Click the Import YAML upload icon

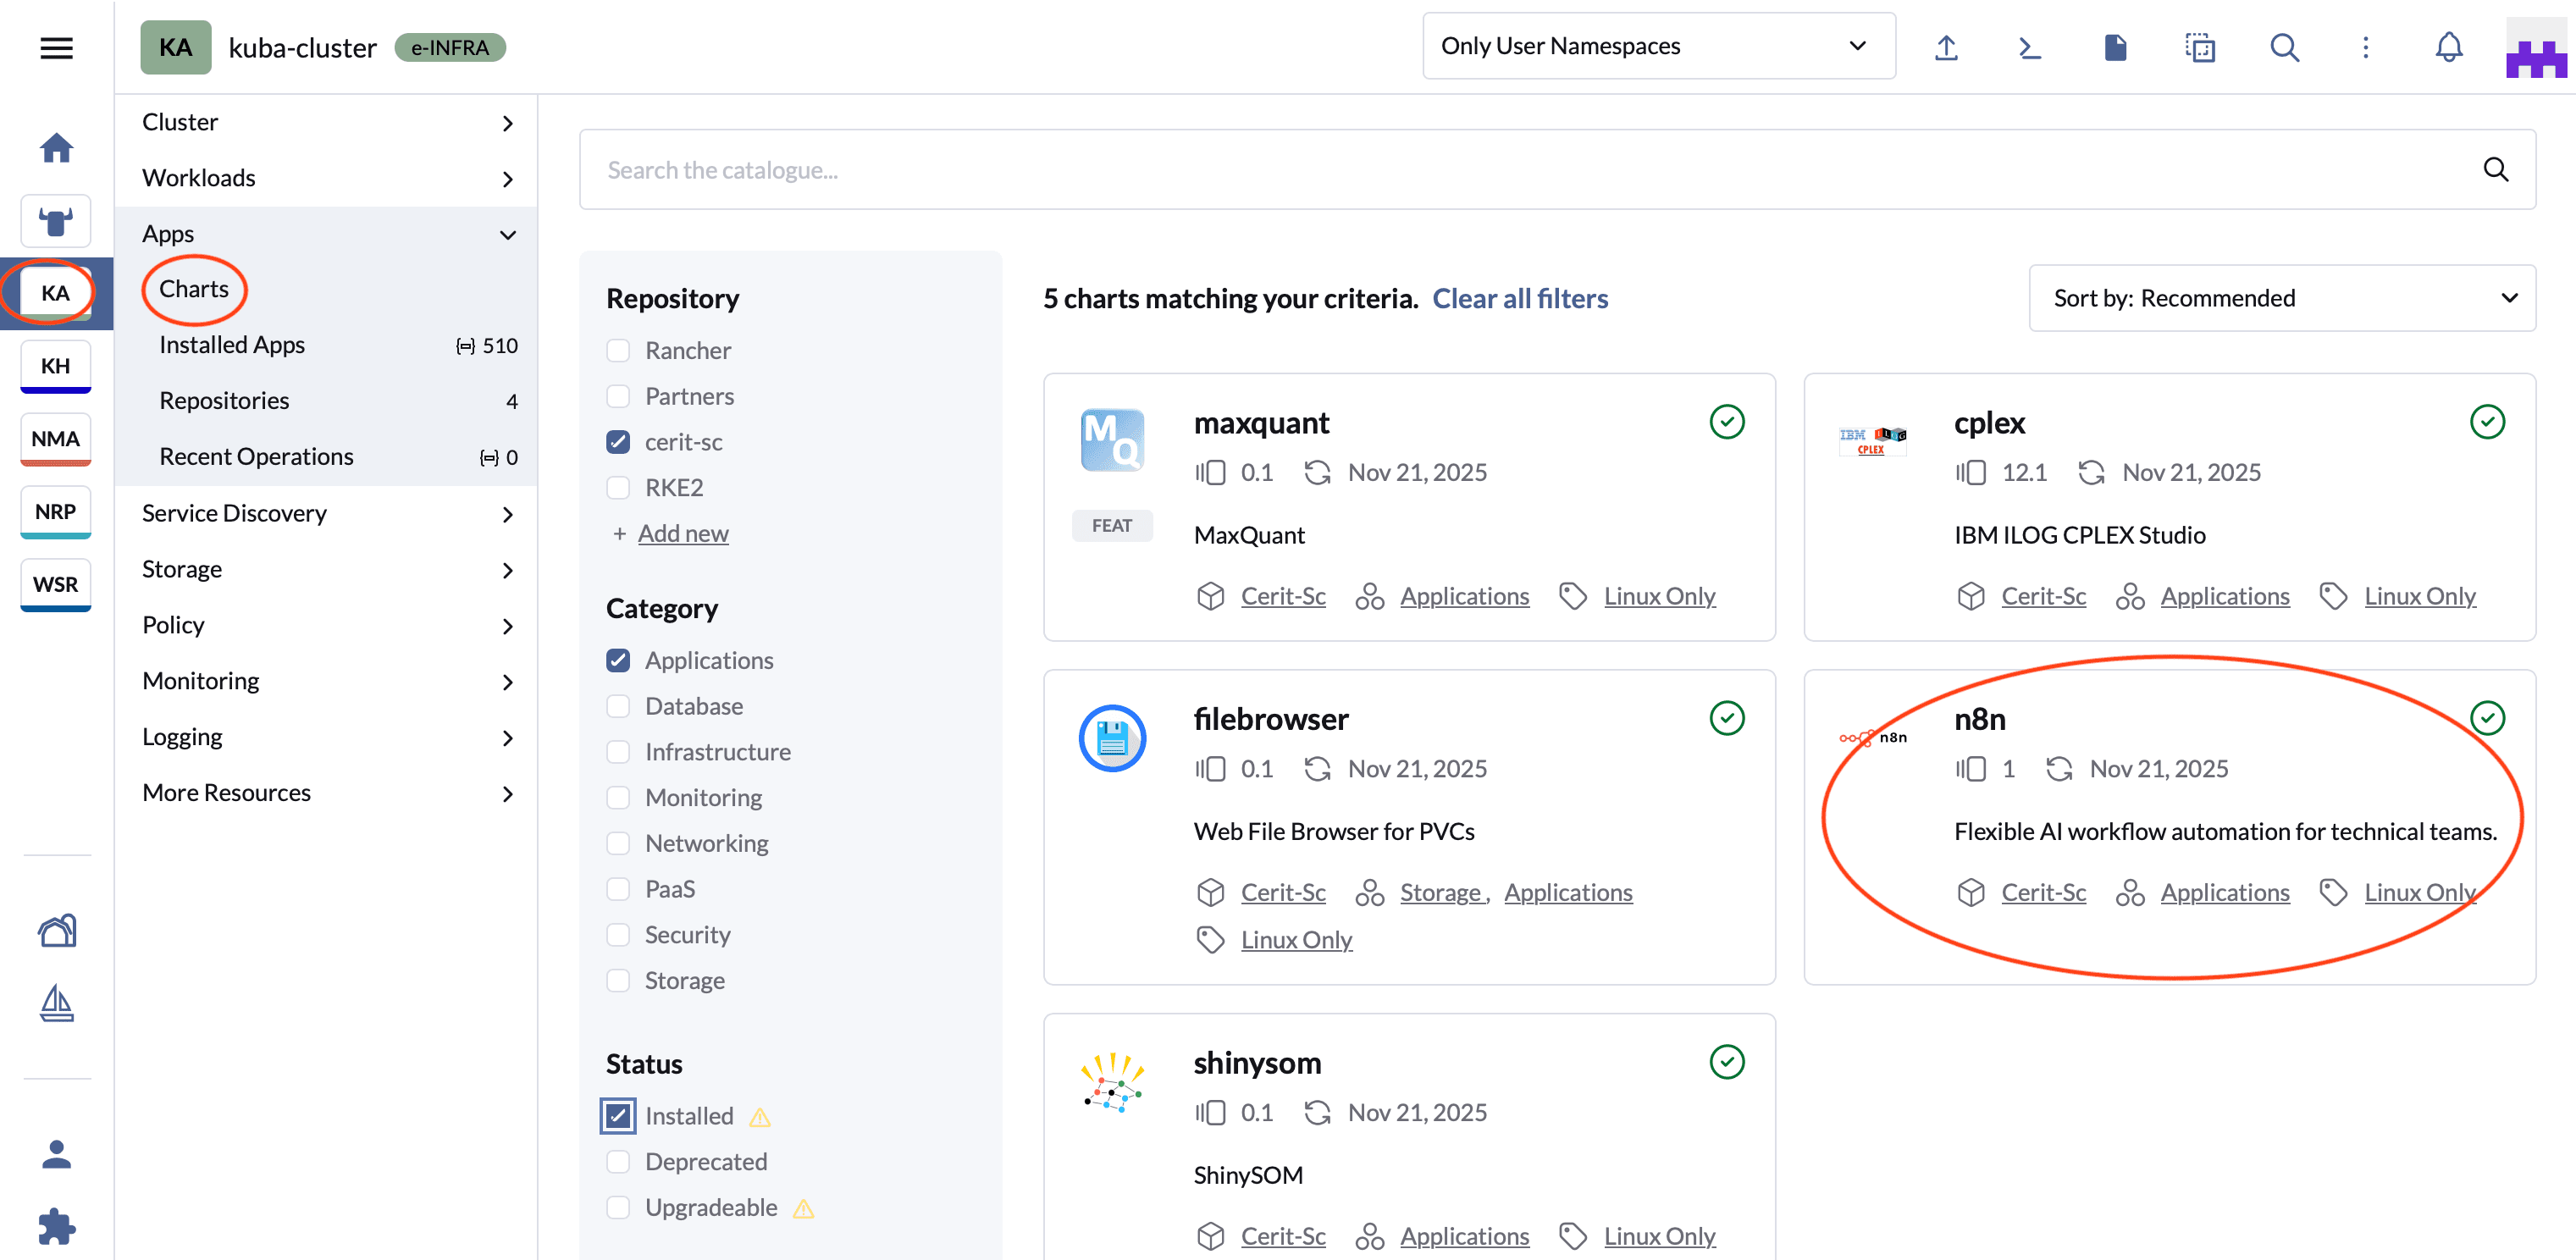tap(1945, 47)
